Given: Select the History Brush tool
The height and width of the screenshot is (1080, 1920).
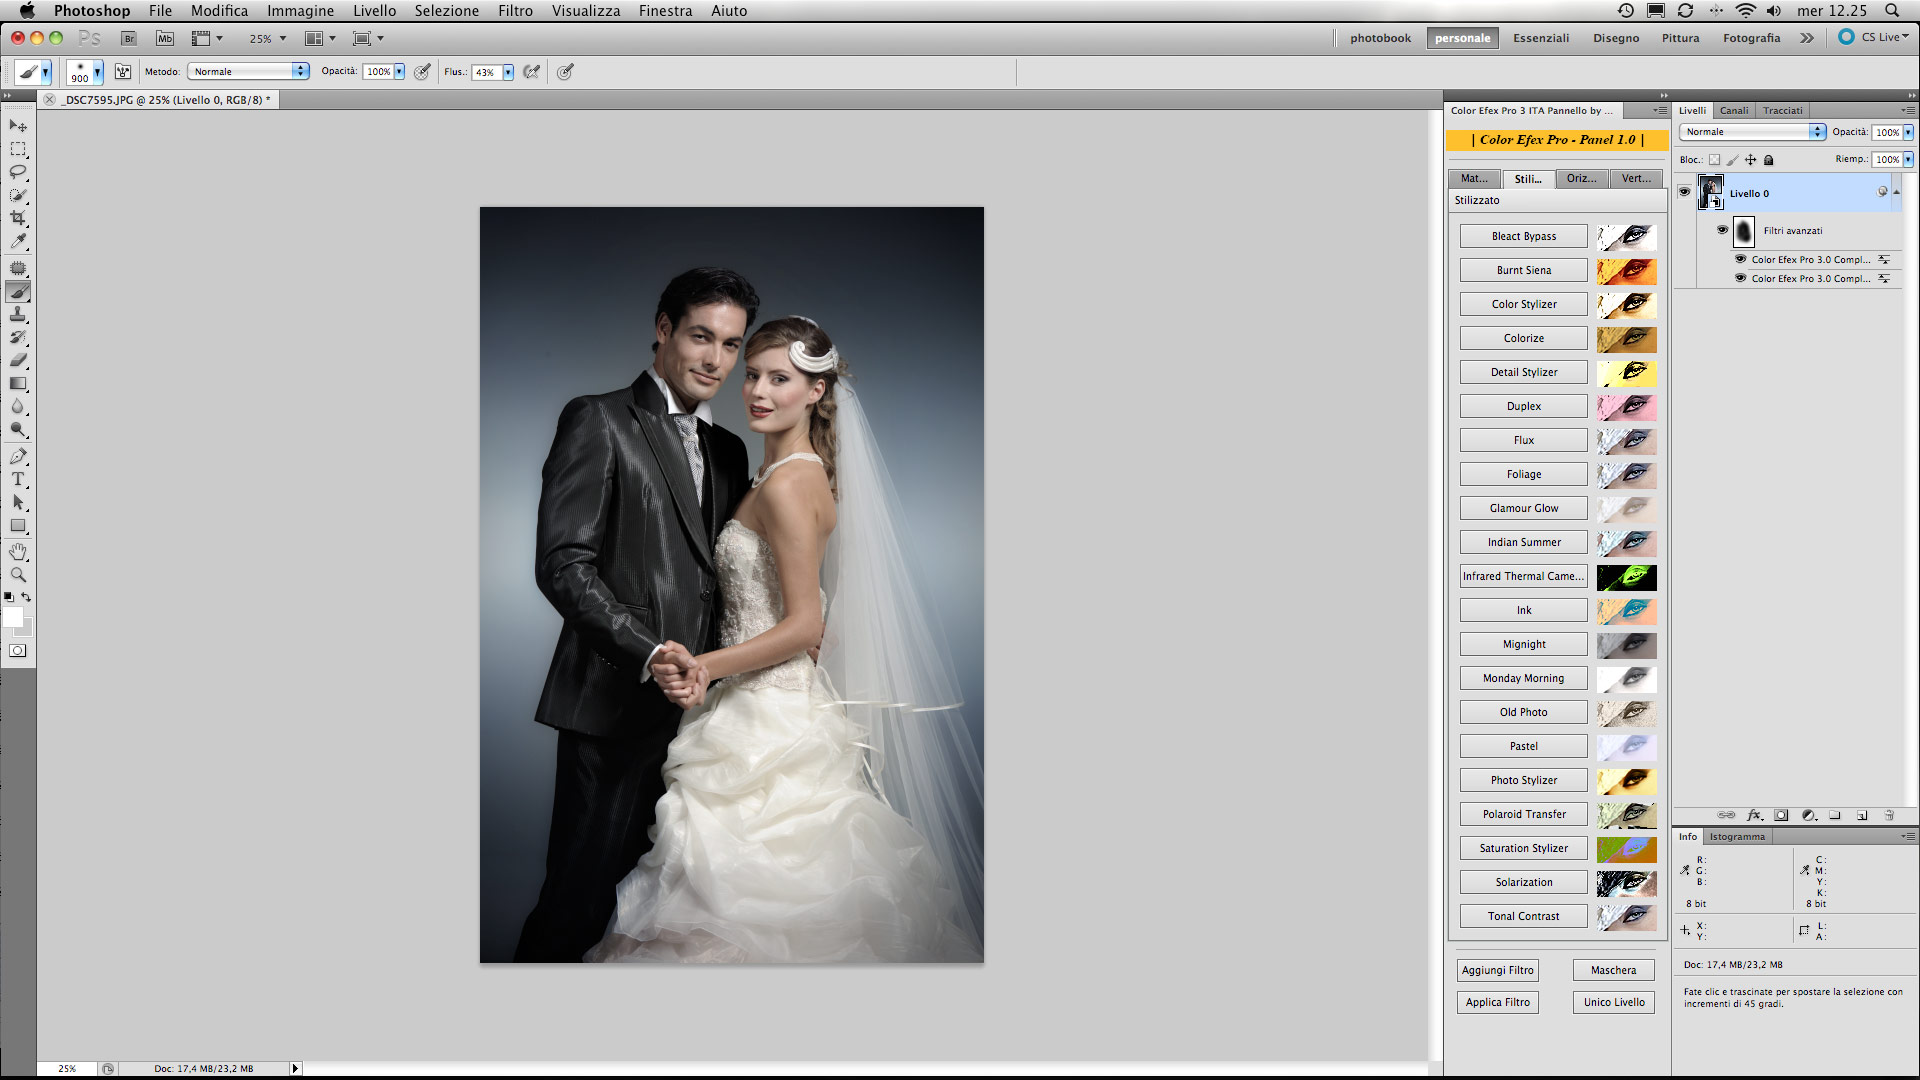Looking at the screenshot, I should coord(18,337).
